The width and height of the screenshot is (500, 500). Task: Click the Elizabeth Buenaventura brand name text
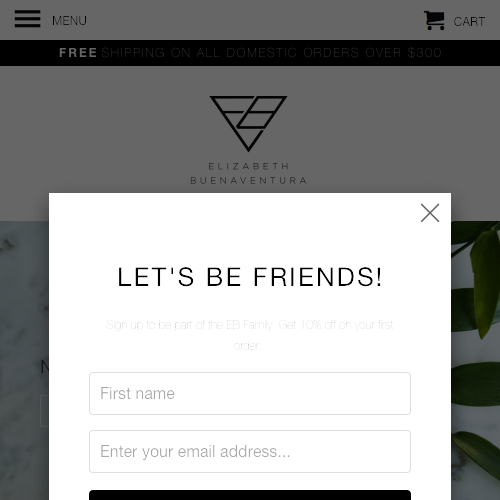click(x=248, y=173)
